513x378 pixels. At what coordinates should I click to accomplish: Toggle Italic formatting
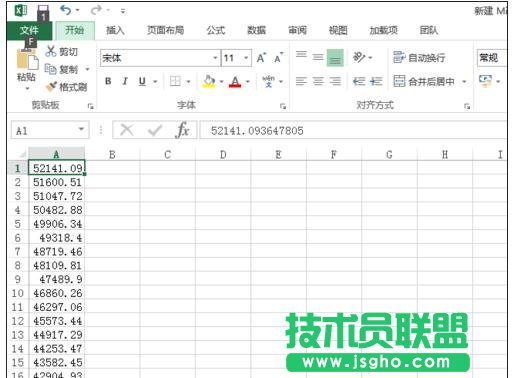coord(125,81)
